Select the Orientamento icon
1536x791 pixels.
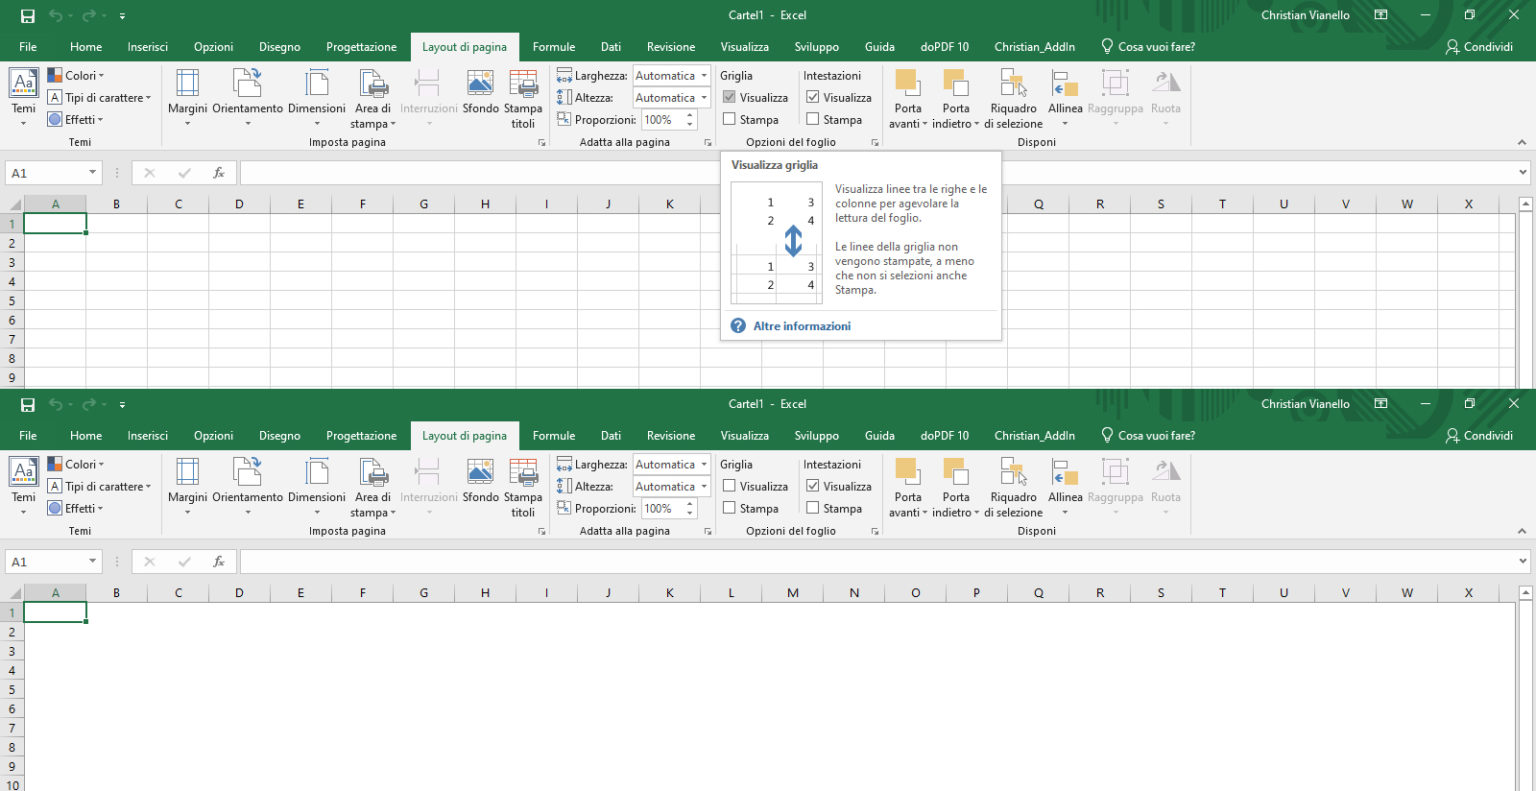click(247, 97)
